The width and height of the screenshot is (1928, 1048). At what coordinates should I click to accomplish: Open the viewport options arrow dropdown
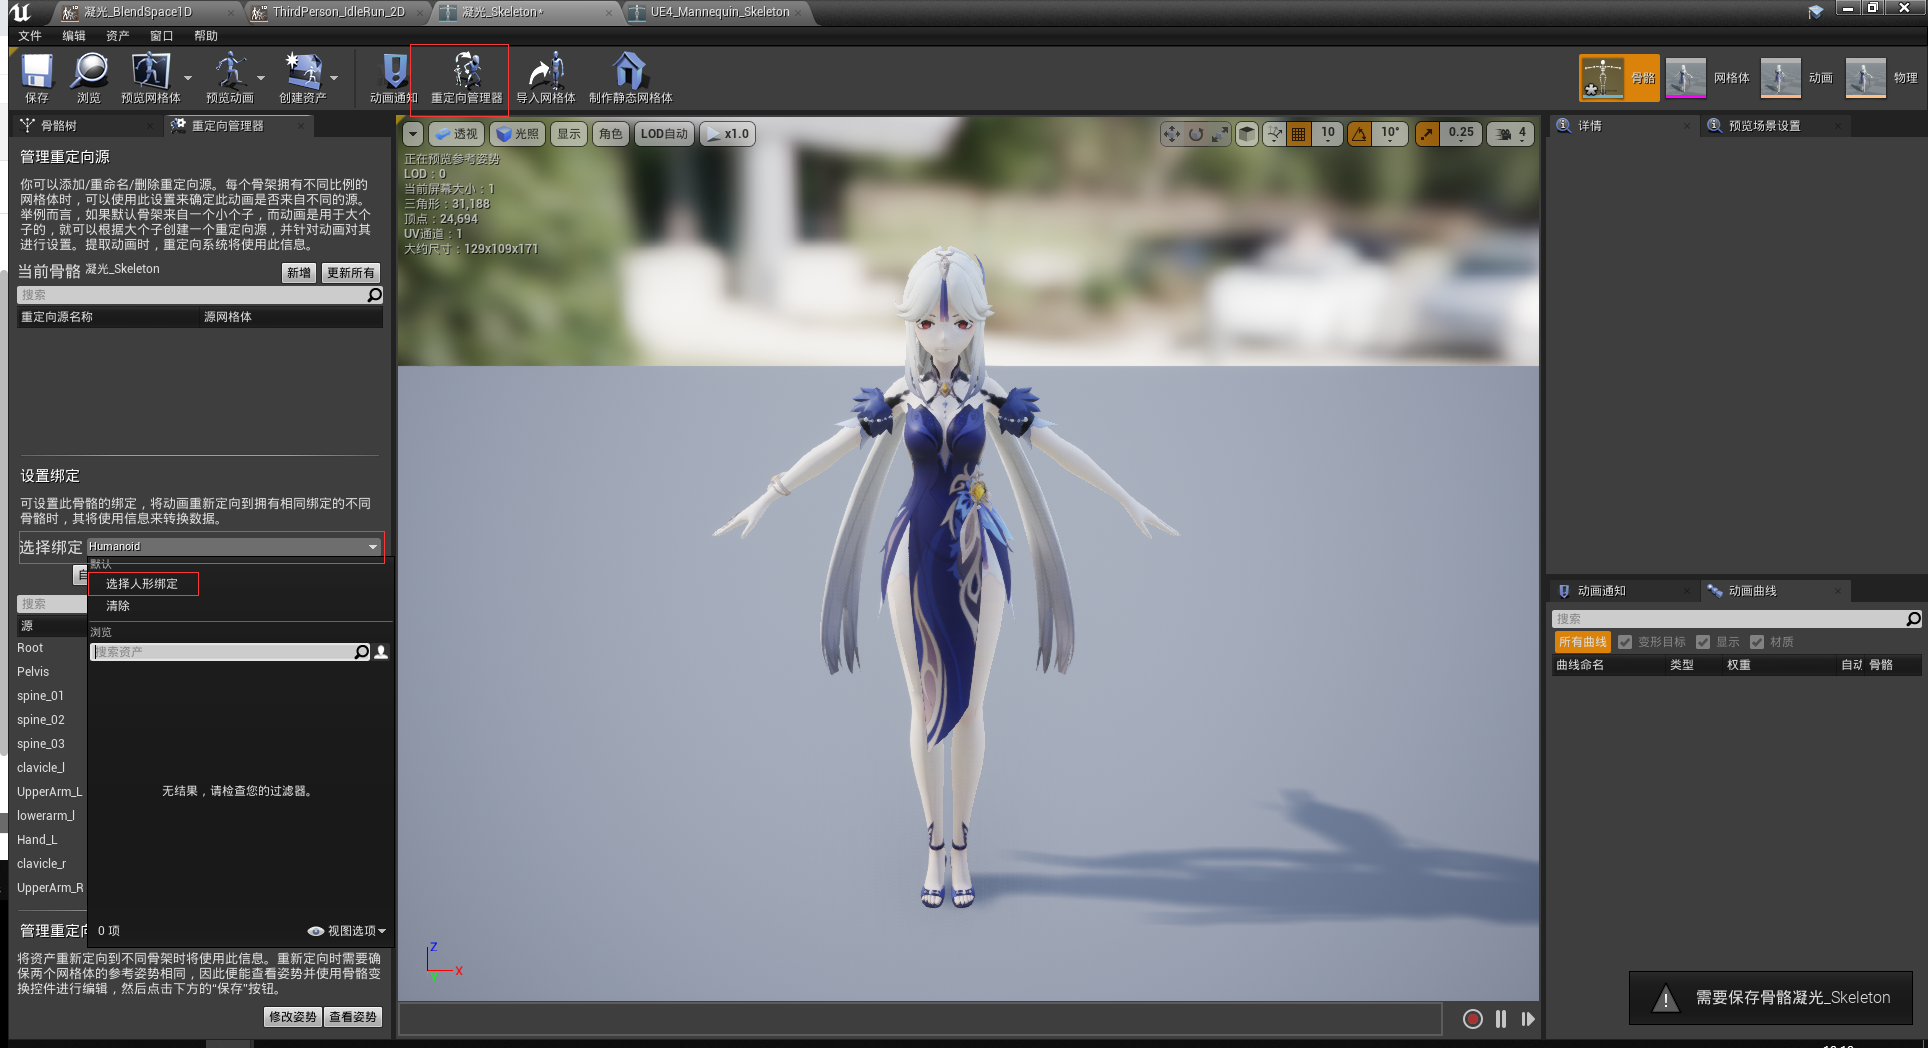413,134
